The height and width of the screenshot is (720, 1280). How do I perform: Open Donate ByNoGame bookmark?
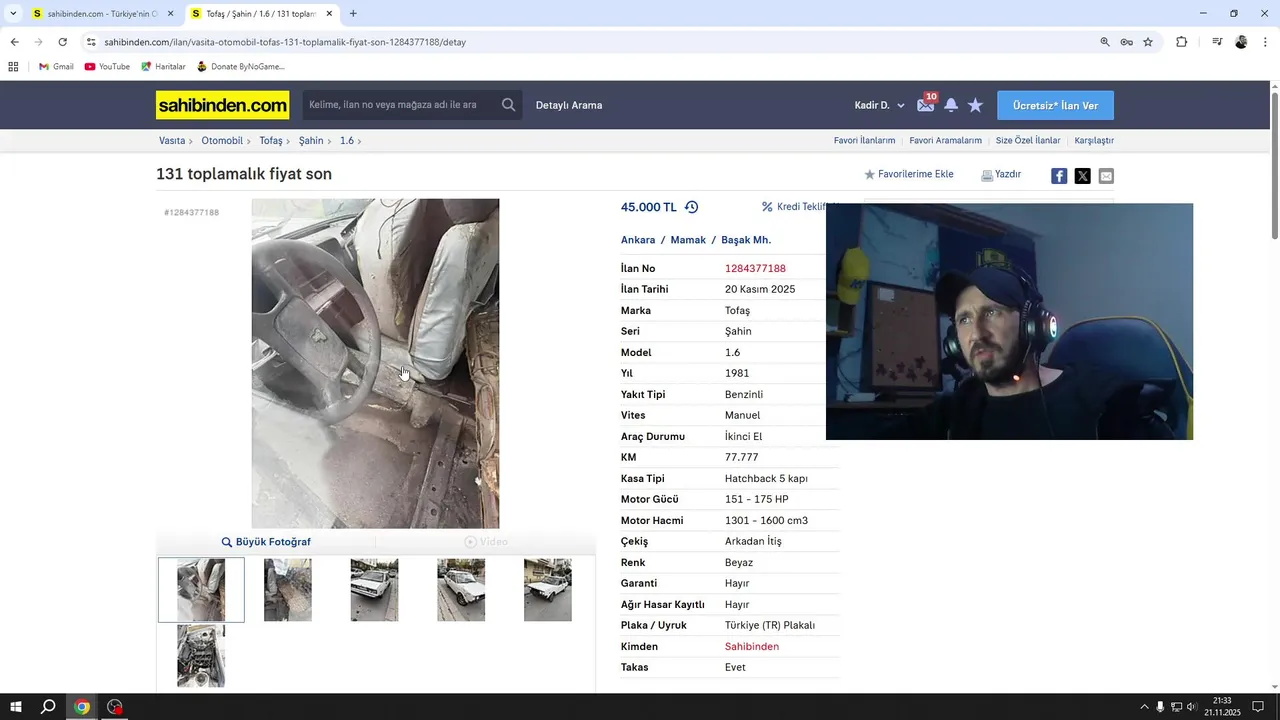tap(240, 67)
